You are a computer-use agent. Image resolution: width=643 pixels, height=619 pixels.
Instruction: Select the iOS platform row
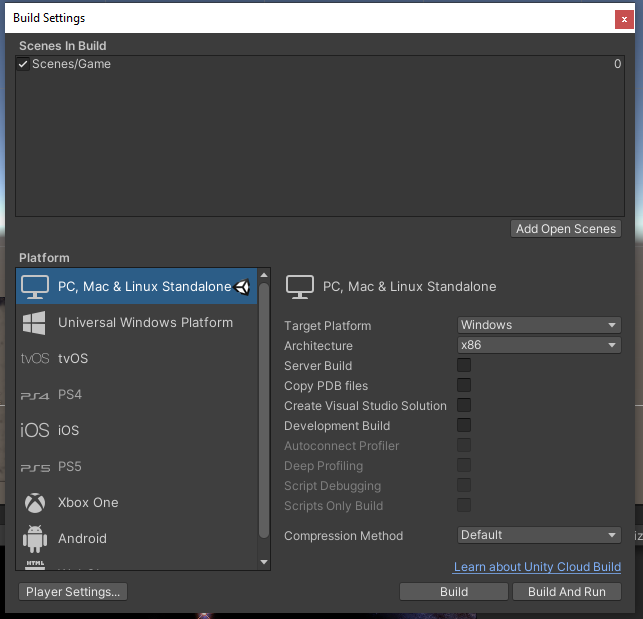click(x=137, y=430)
